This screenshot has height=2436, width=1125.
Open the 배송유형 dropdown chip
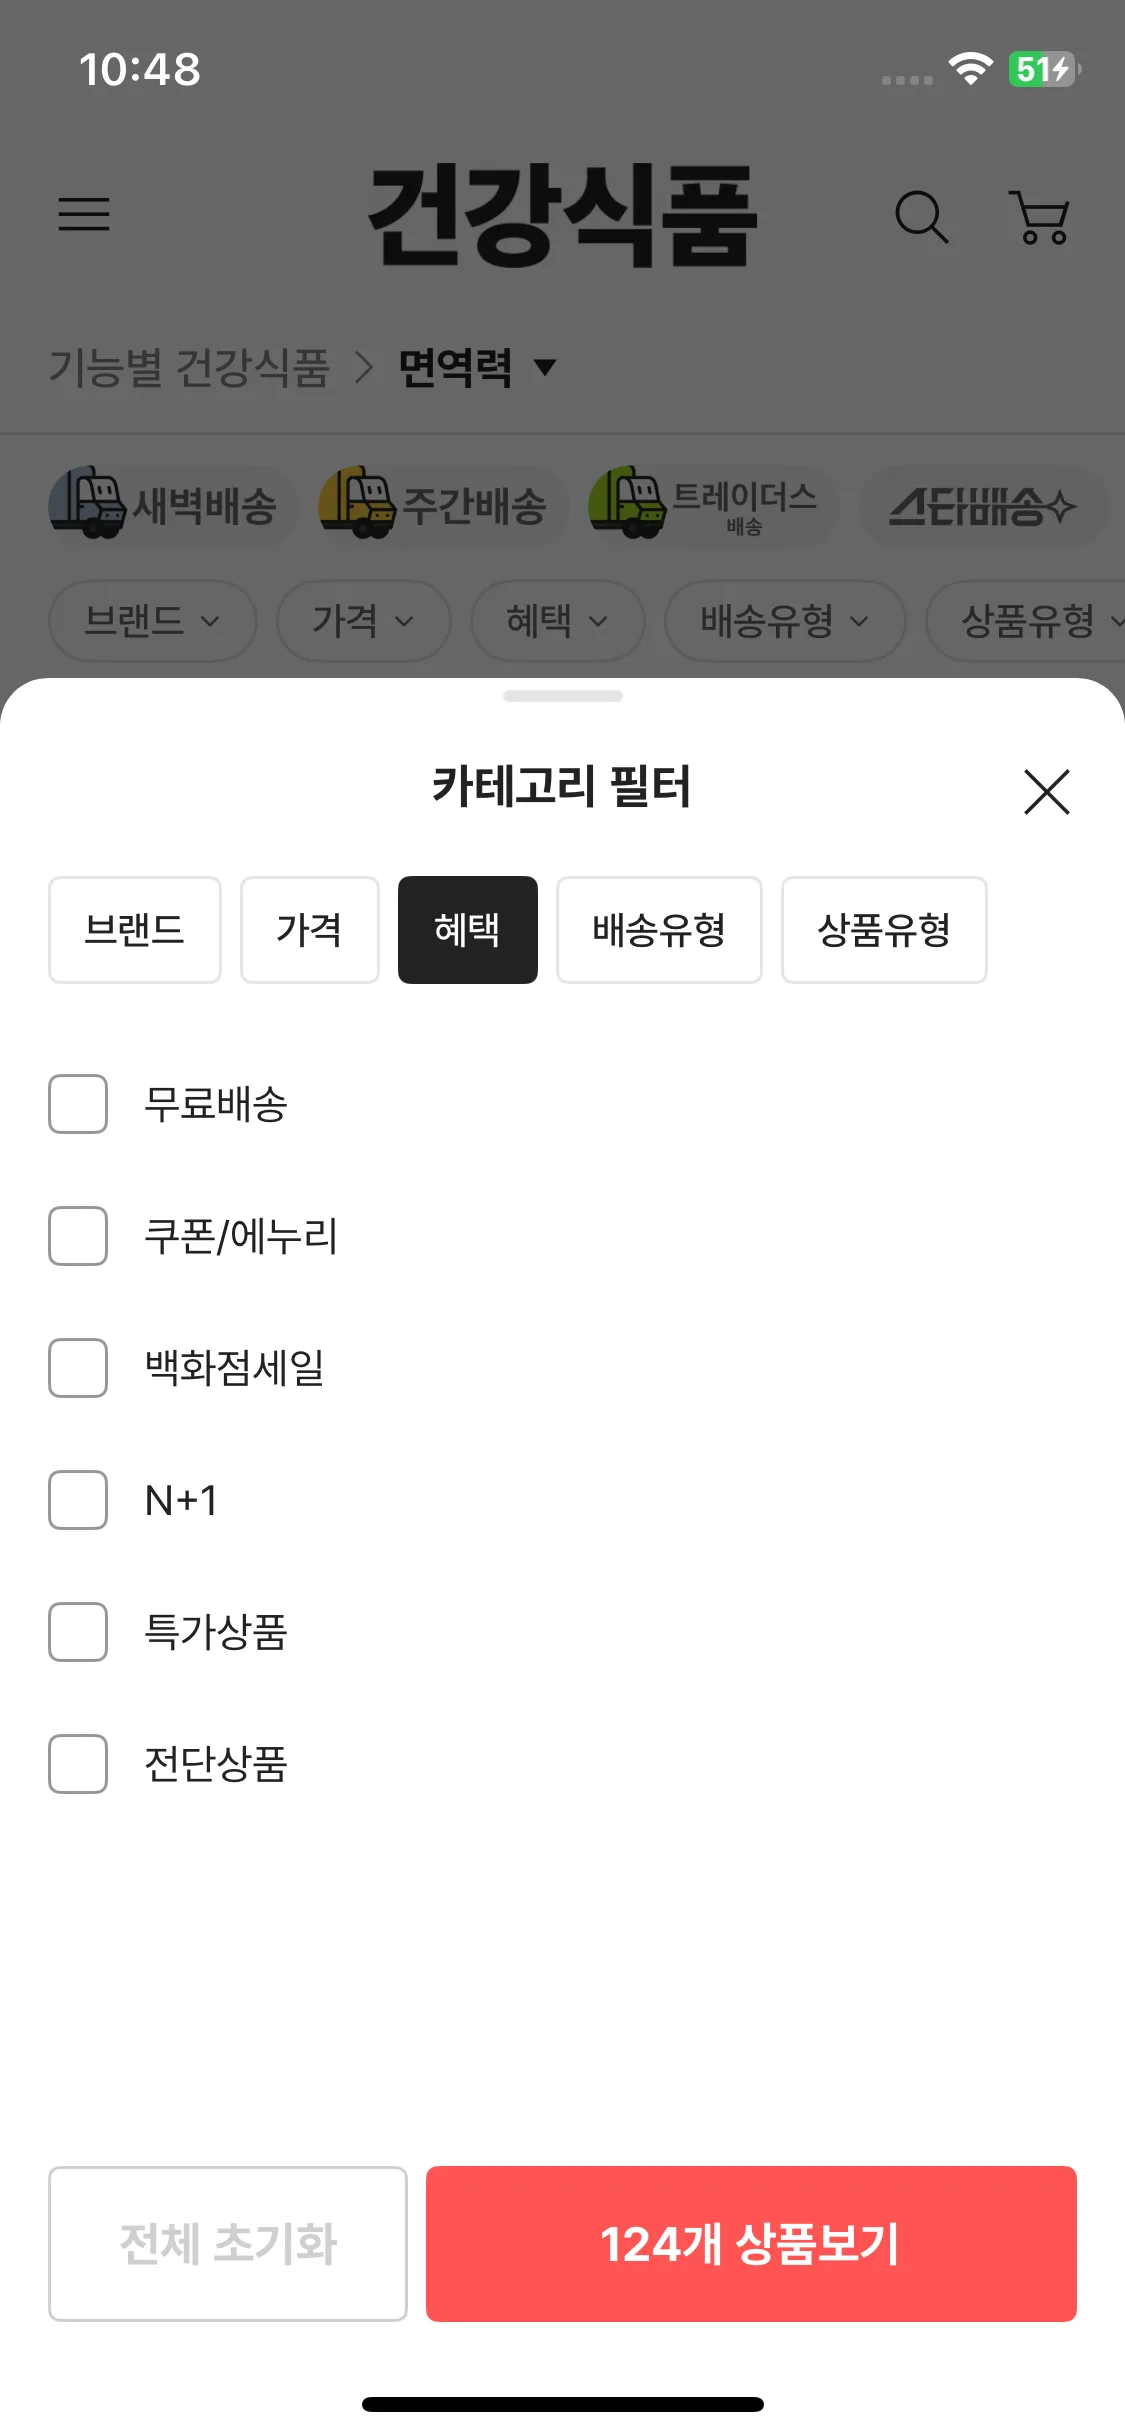[x=784, y=621]
